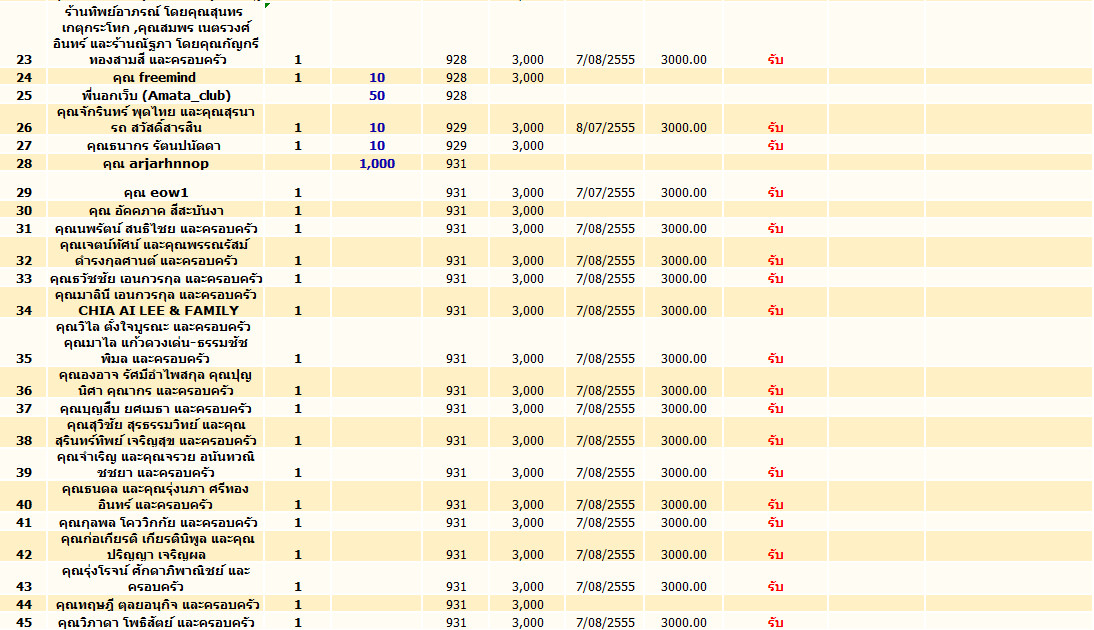Click date 8/07/2555 in row 26
The height and width of the screenshot is (630, 1094).
coord(606,128)
